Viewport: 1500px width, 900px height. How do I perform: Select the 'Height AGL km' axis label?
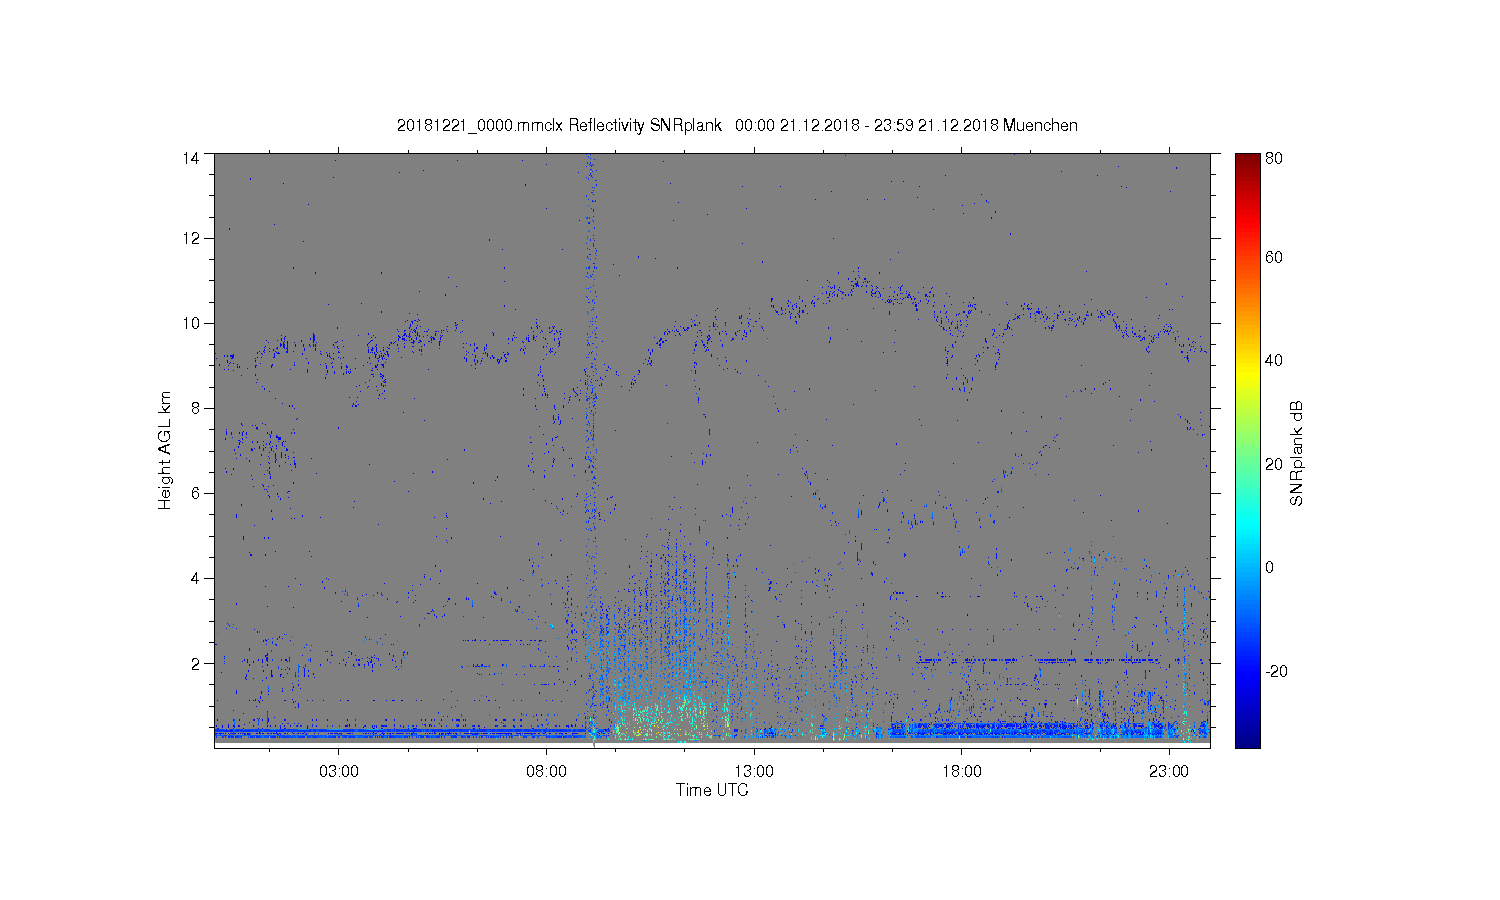165,451
